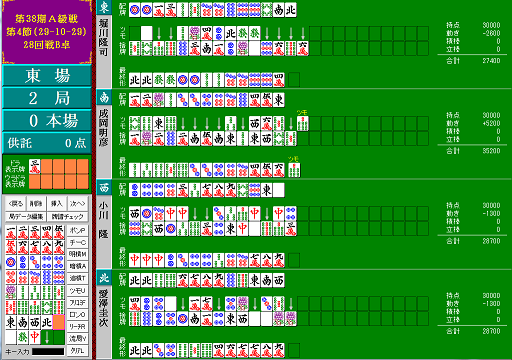Click the 削除 delete button
The image size is (512, 360).
coord(36,203)
